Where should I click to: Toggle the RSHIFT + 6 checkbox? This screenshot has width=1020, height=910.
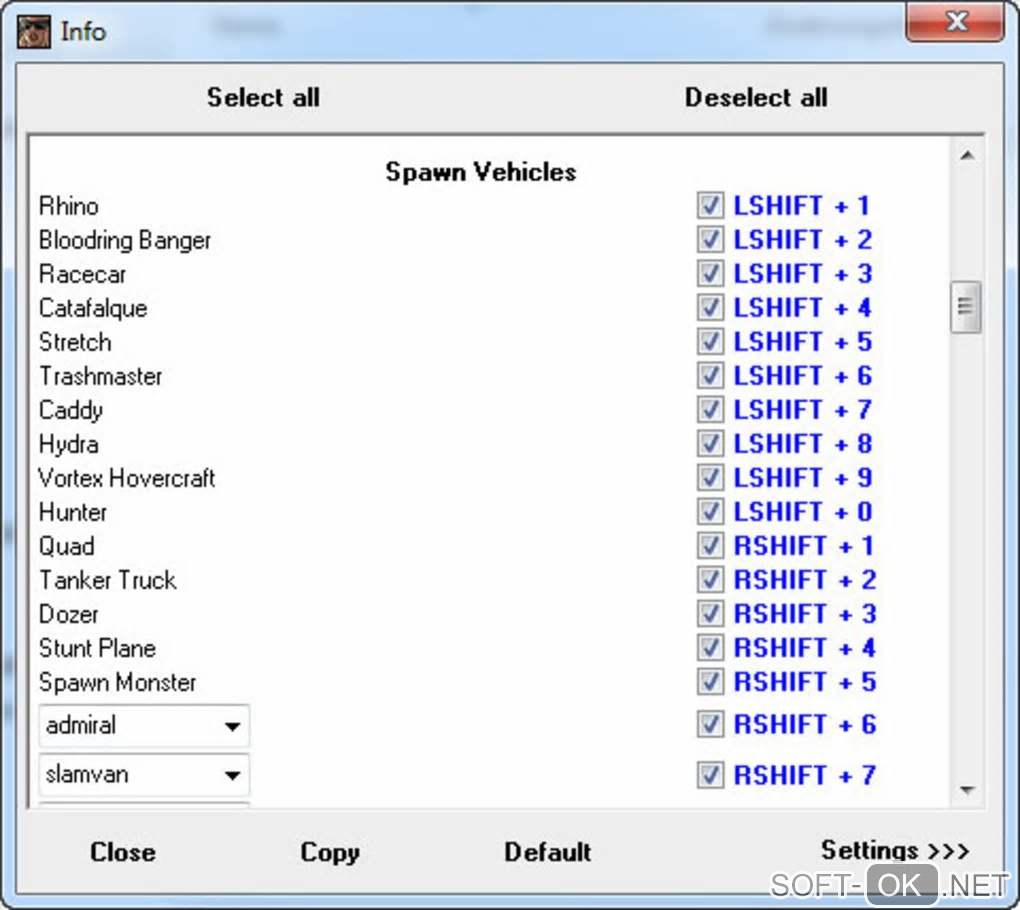[x=710, y=724]
